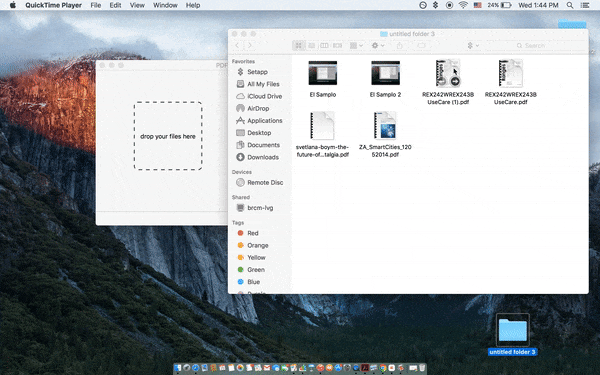Open the Dropbox dropdown in Finder toolbar
600x375 pixels.
coord(473,46)
